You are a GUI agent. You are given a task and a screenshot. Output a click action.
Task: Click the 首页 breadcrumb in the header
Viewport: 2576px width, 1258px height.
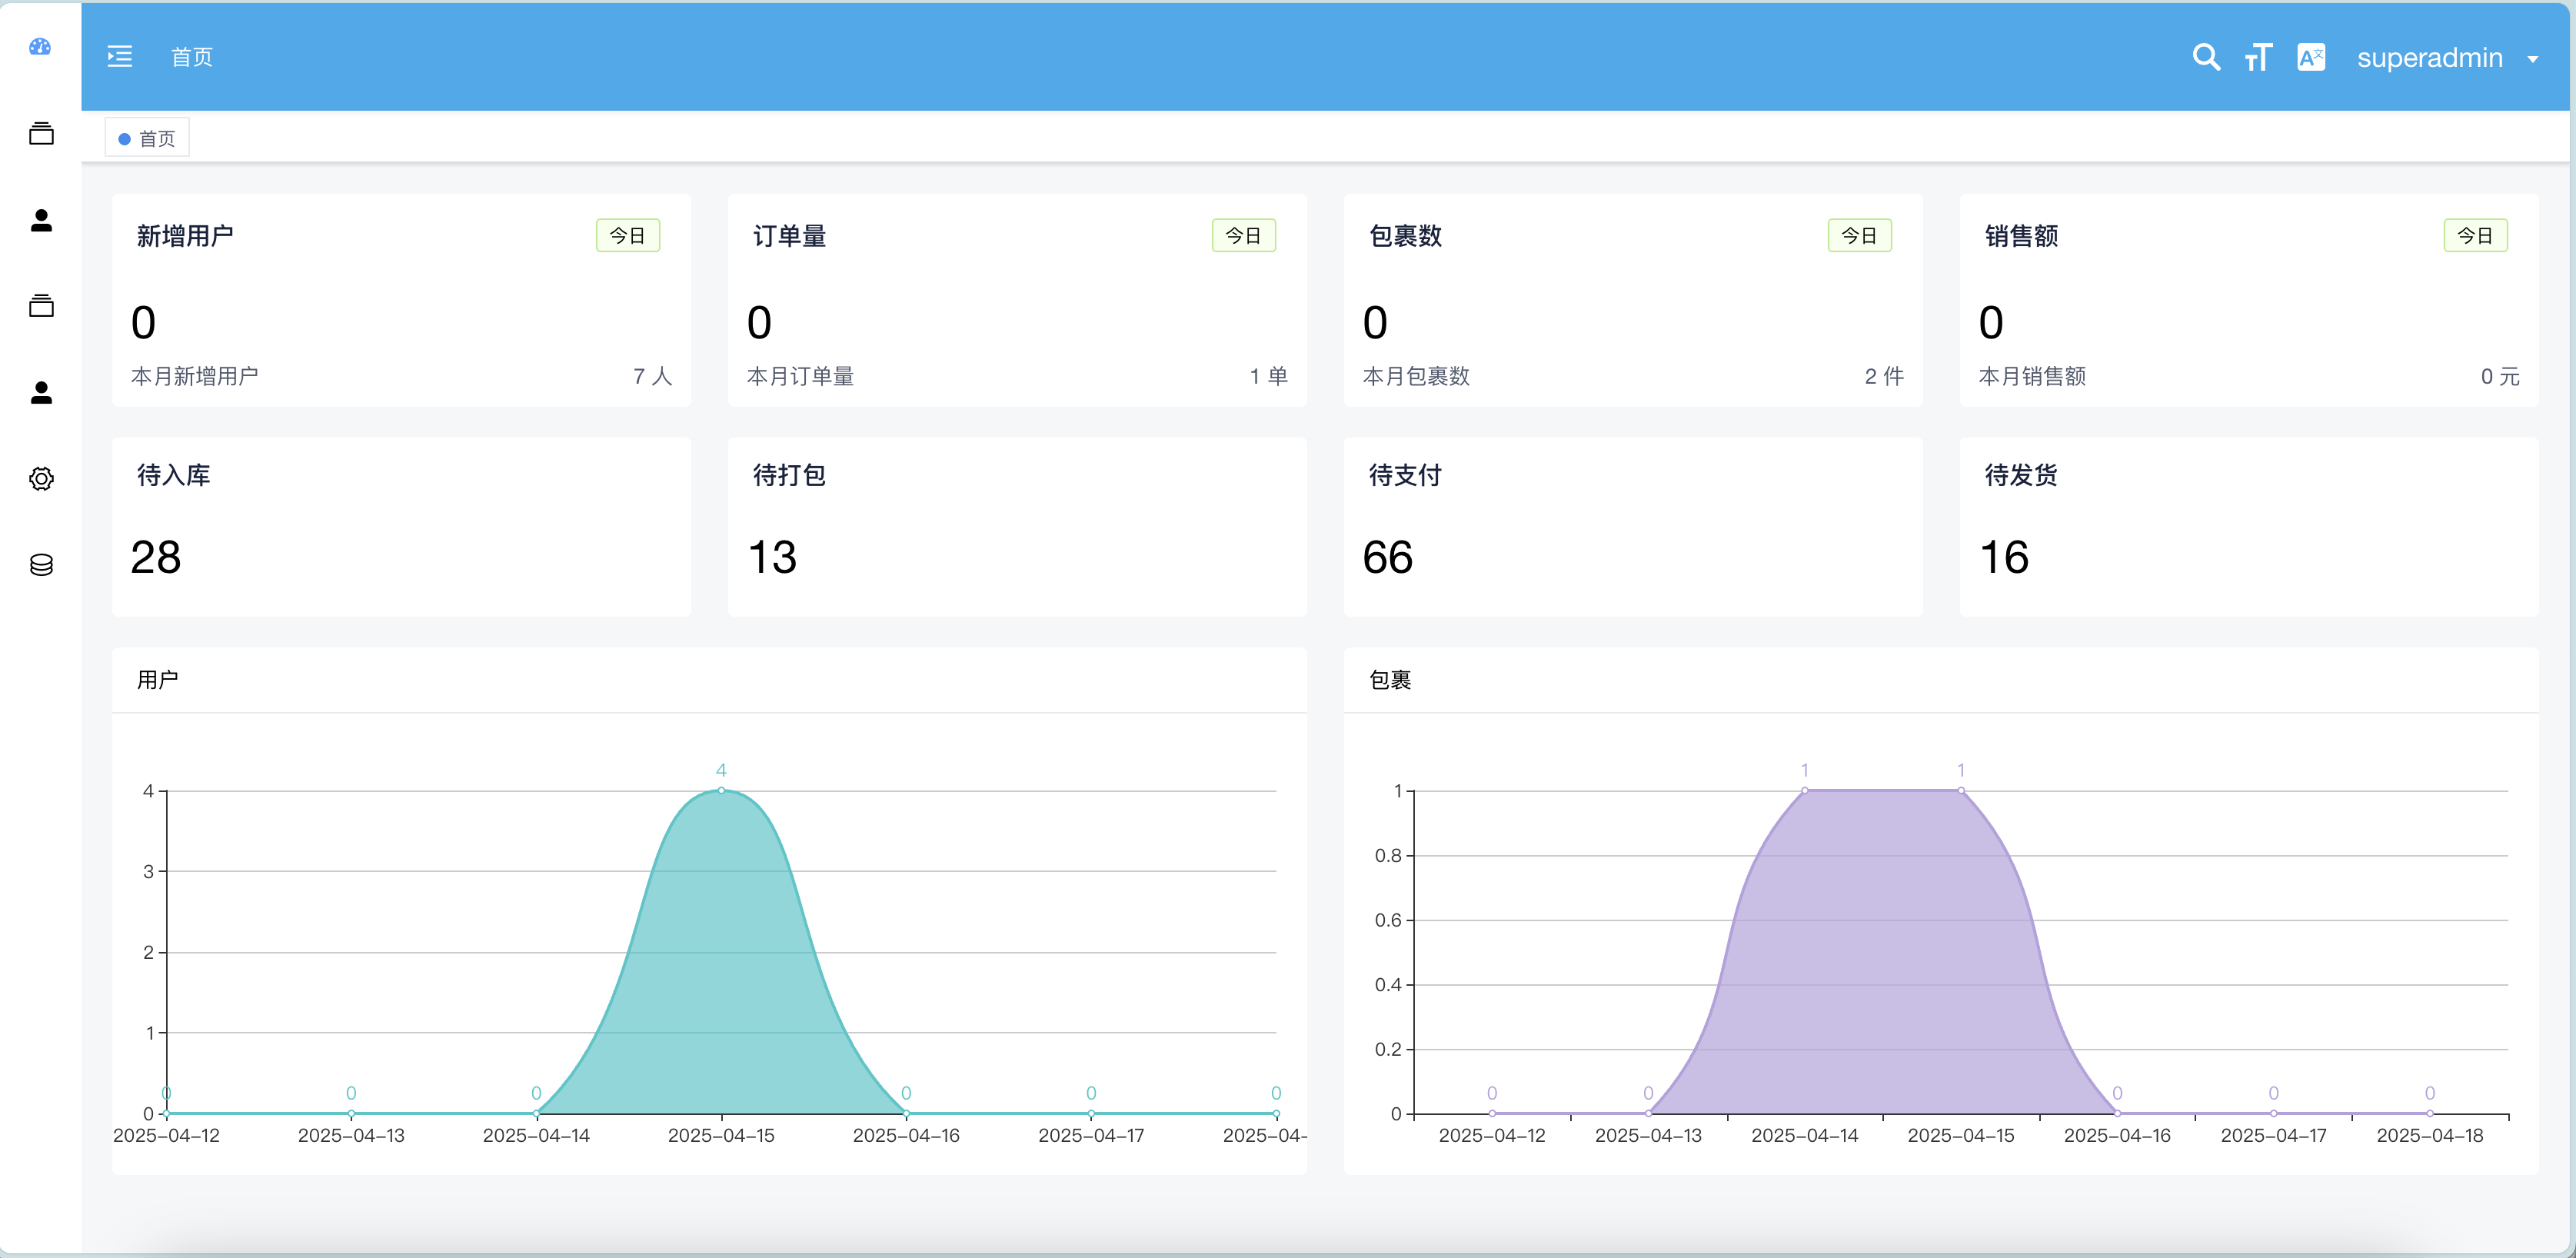192,57
